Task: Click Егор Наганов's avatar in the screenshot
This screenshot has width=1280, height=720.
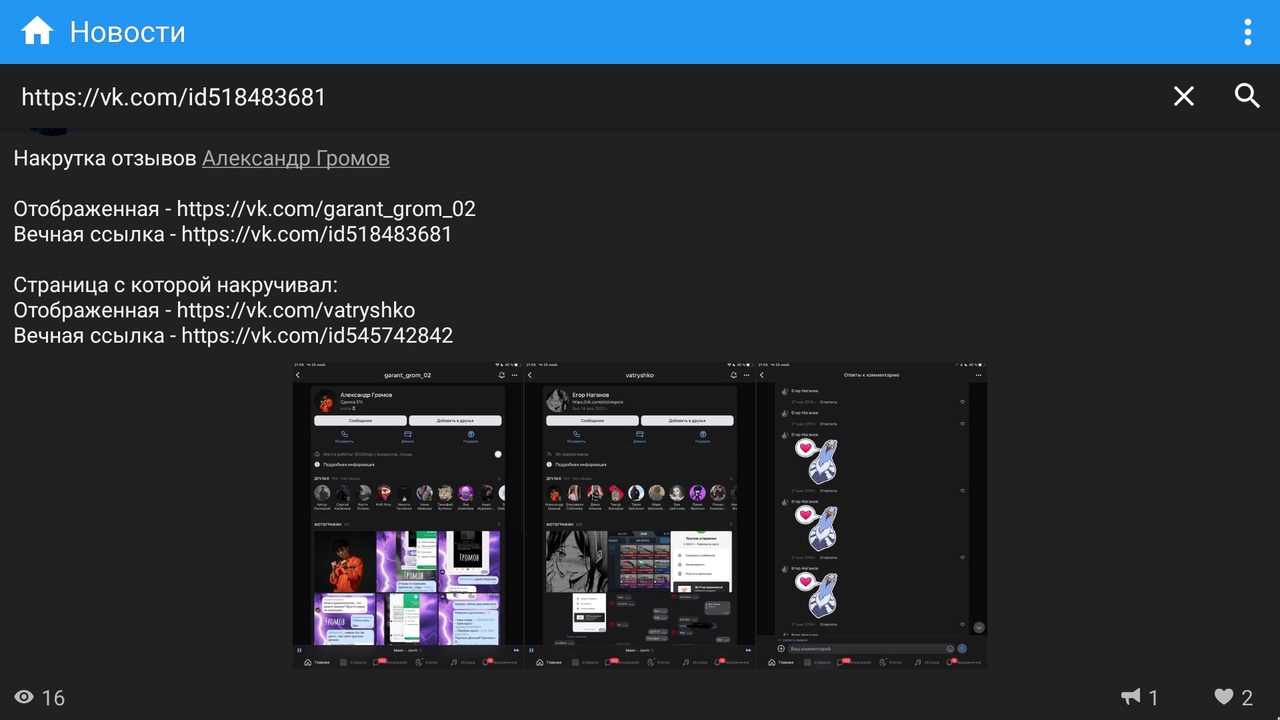Action: (x=557, y=401)
